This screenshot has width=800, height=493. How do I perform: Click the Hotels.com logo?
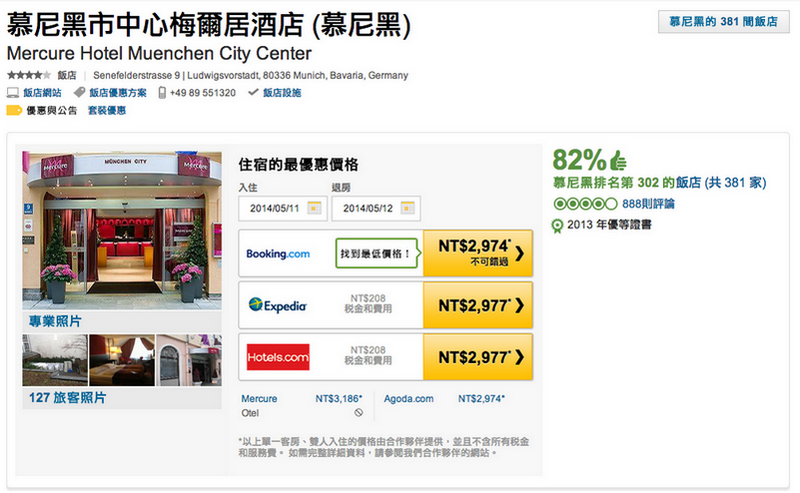278,357
